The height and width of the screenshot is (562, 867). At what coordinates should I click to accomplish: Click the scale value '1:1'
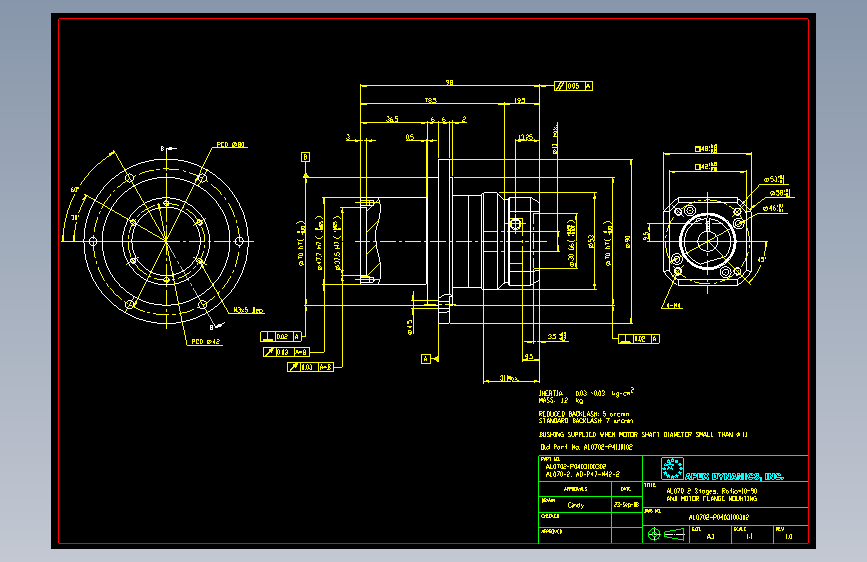[x=749, y=537]
